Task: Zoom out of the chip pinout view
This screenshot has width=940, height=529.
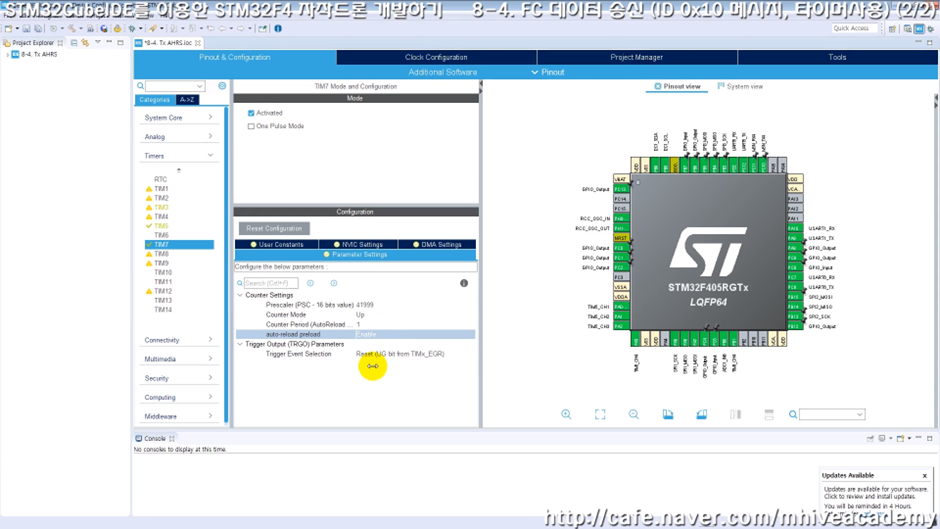Action: [x=634, y=414]
